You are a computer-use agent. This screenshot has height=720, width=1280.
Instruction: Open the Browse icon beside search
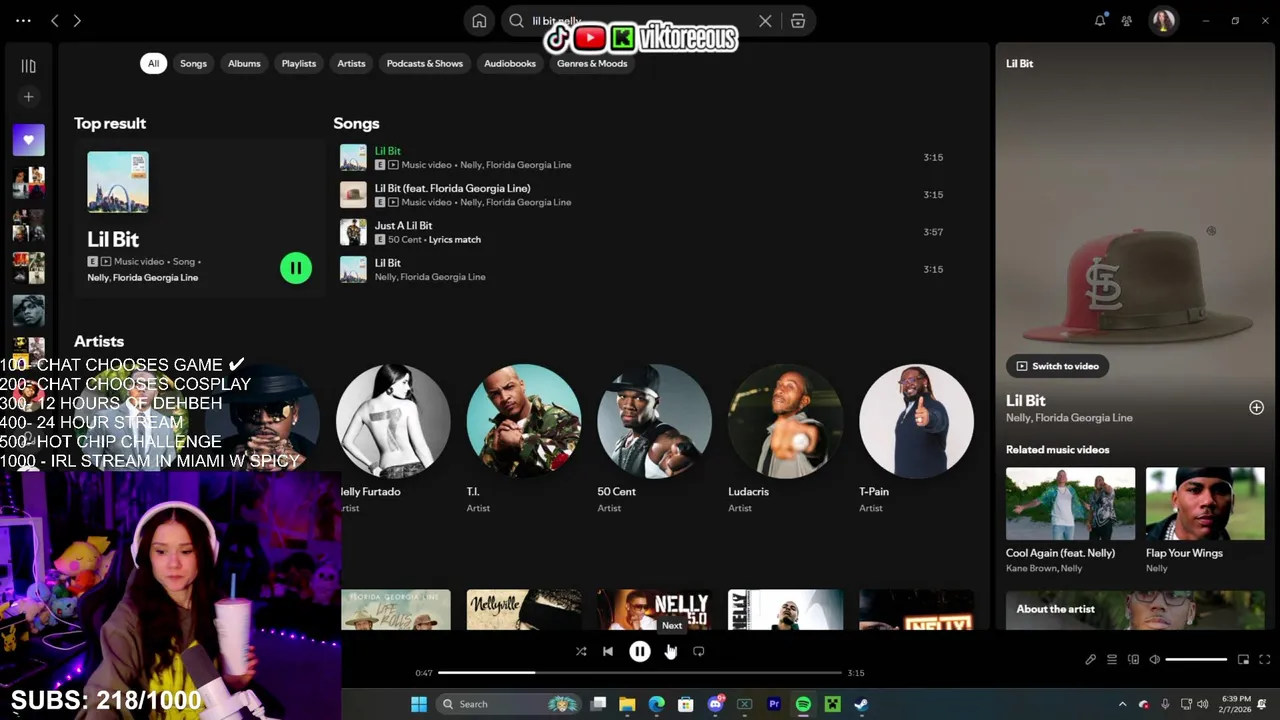(798, 21)
